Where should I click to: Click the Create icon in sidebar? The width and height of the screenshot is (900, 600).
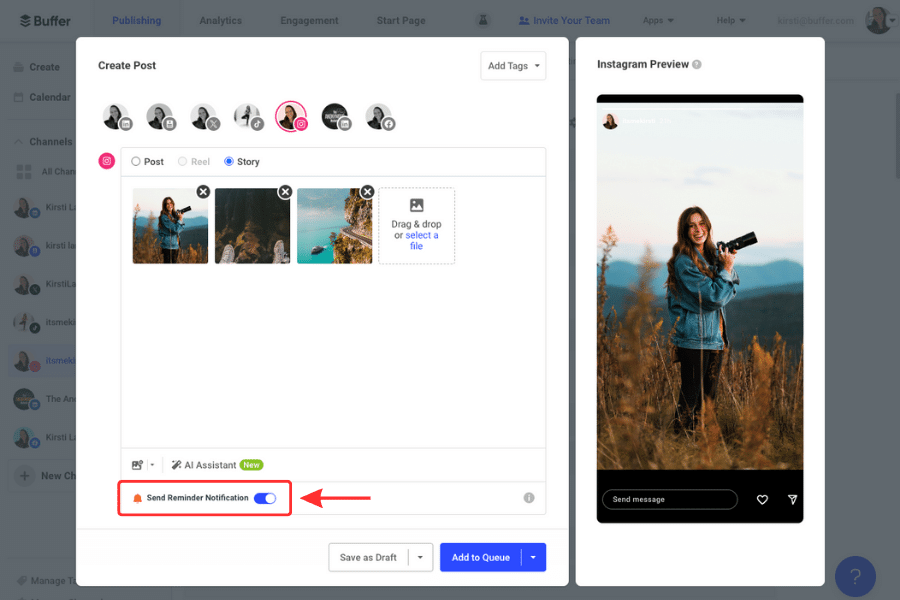coord(19,67)
